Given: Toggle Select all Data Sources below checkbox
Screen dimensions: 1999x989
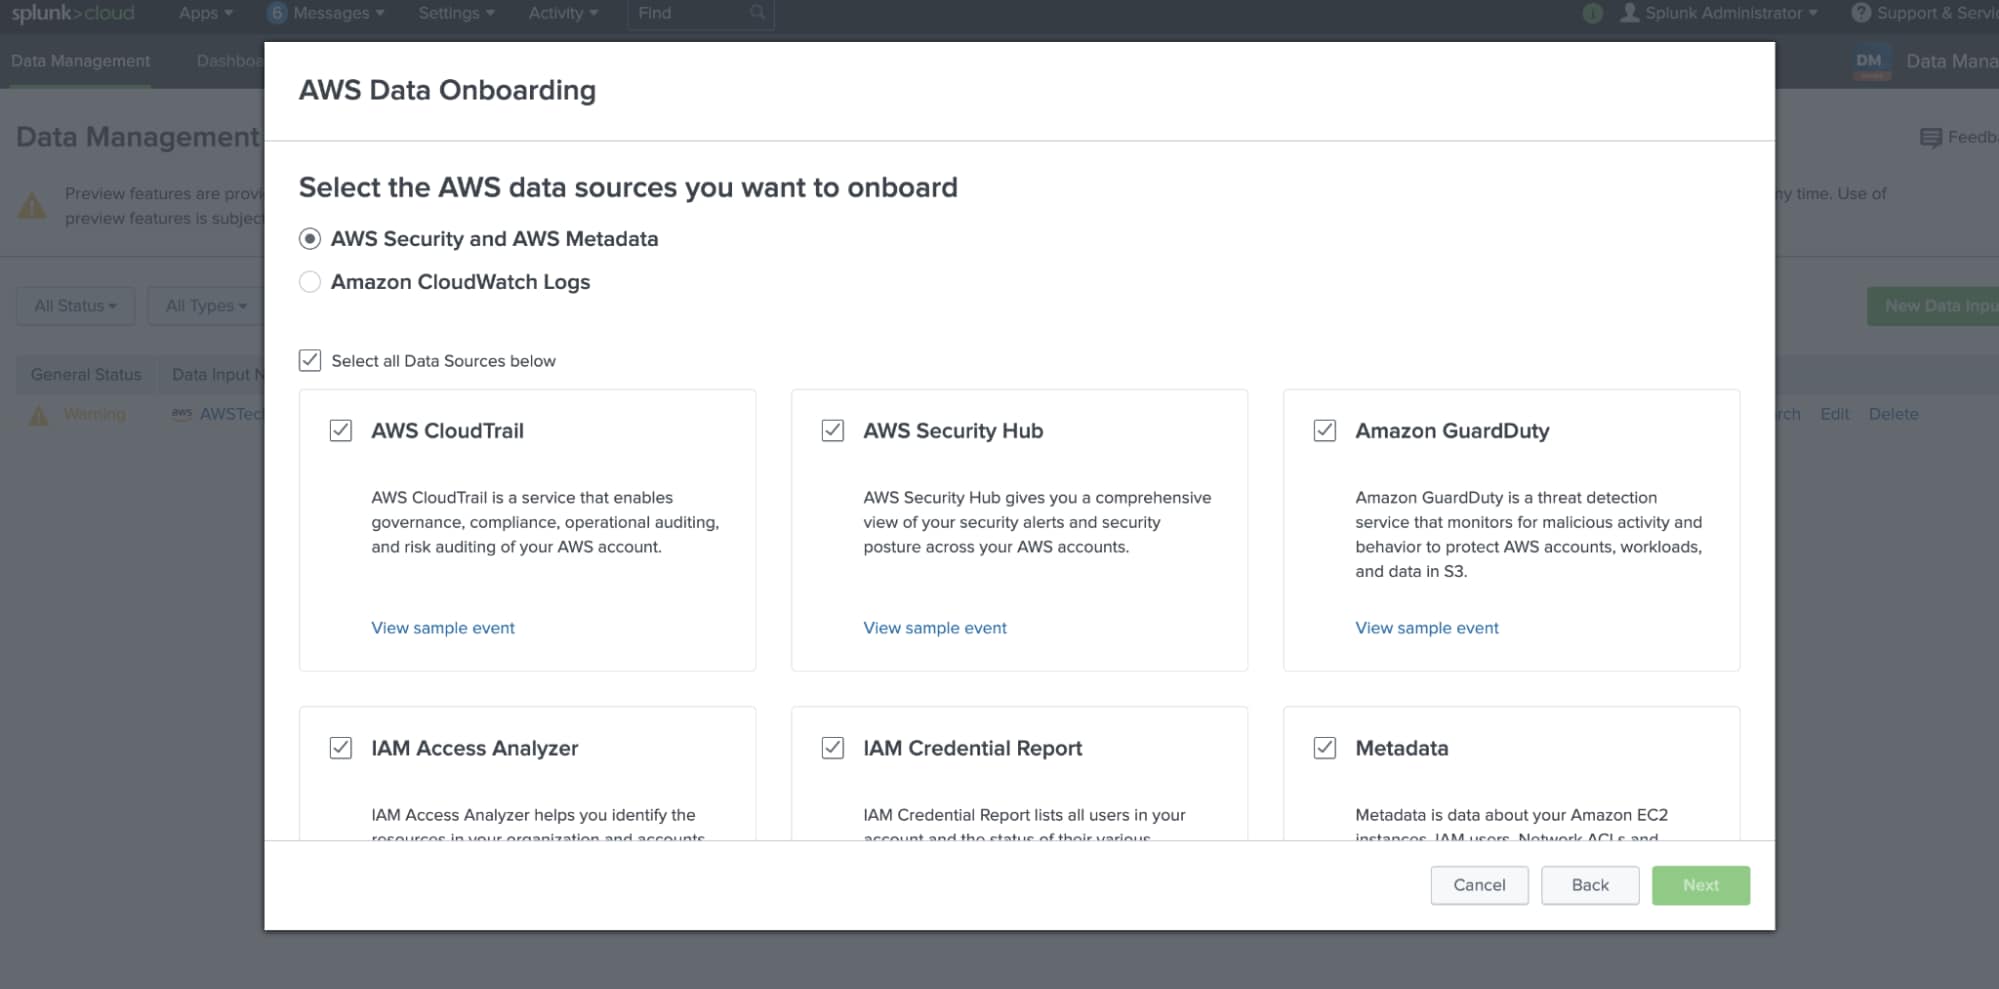Looking at the screenshot, I should coord(310,361).
